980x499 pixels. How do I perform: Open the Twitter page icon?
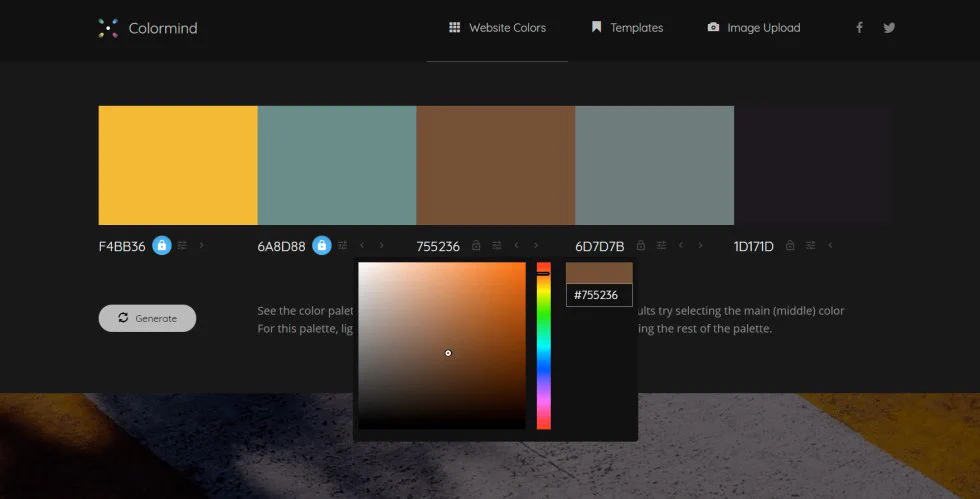pos(889,28)
